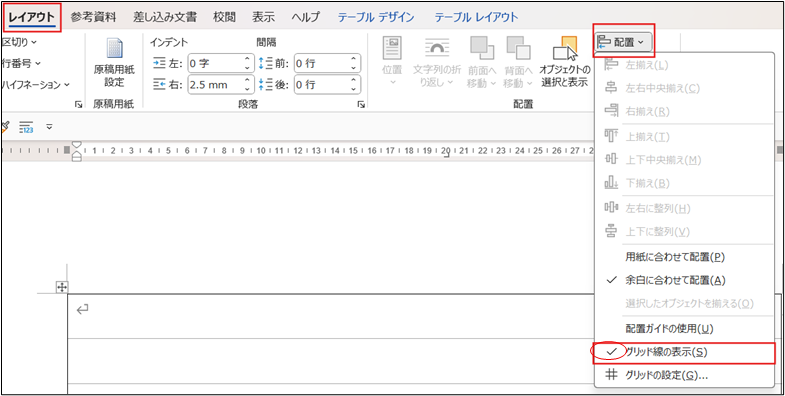Expand the 区切り dropdown
Viewport: 785px width, 396px height.
[x=19, y=42]
